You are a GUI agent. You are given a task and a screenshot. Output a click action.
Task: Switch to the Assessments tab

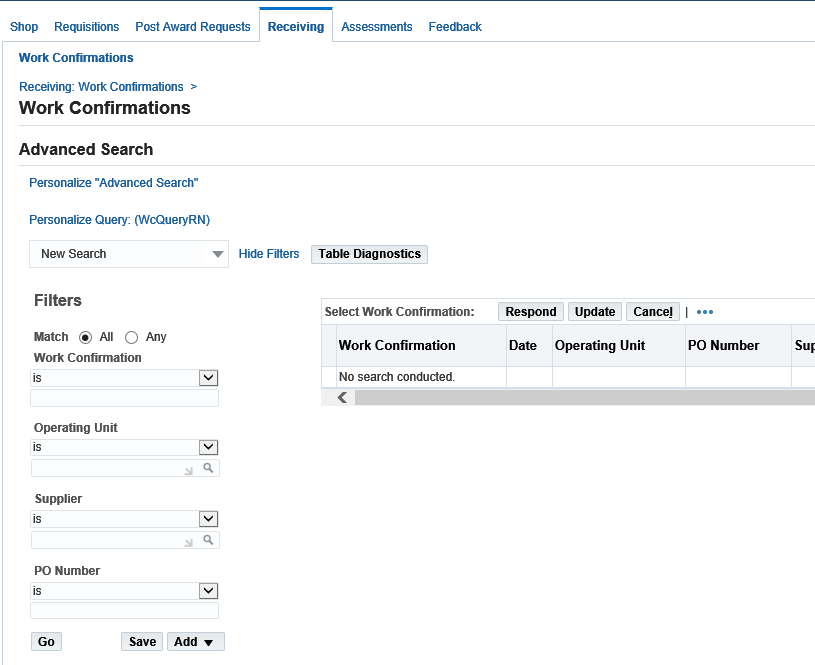click(376, 27)
